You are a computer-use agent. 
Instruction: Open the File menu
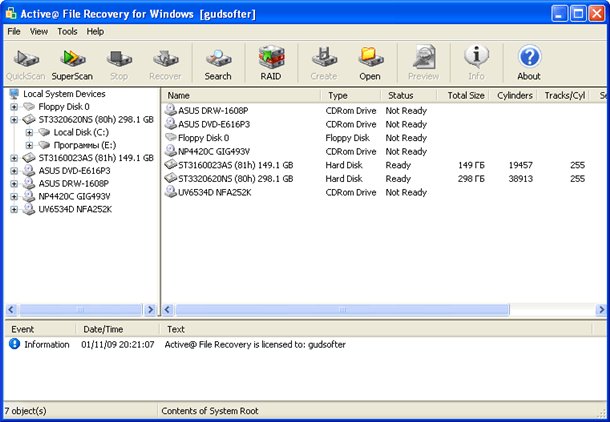click(14, 32)
